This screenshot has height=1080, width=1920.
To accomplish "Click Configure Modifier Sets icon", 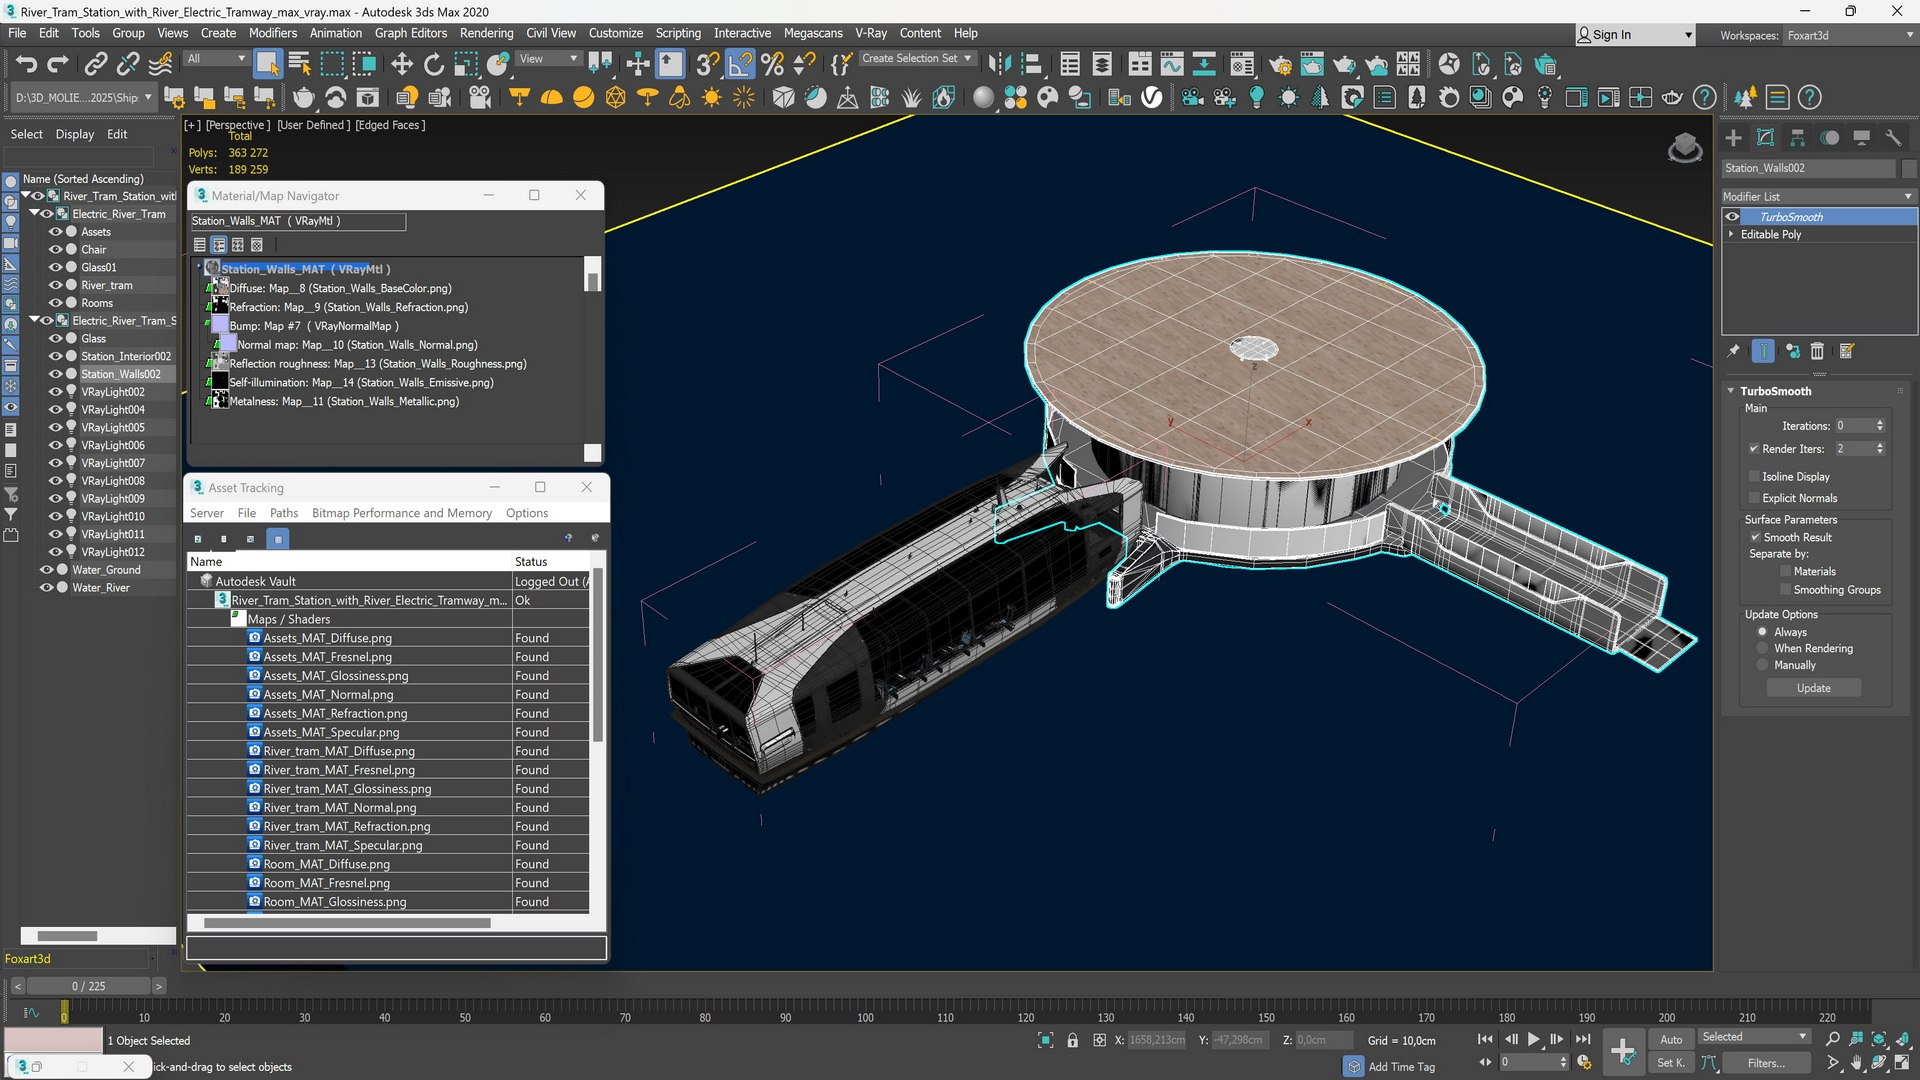I will (1847, 351).
